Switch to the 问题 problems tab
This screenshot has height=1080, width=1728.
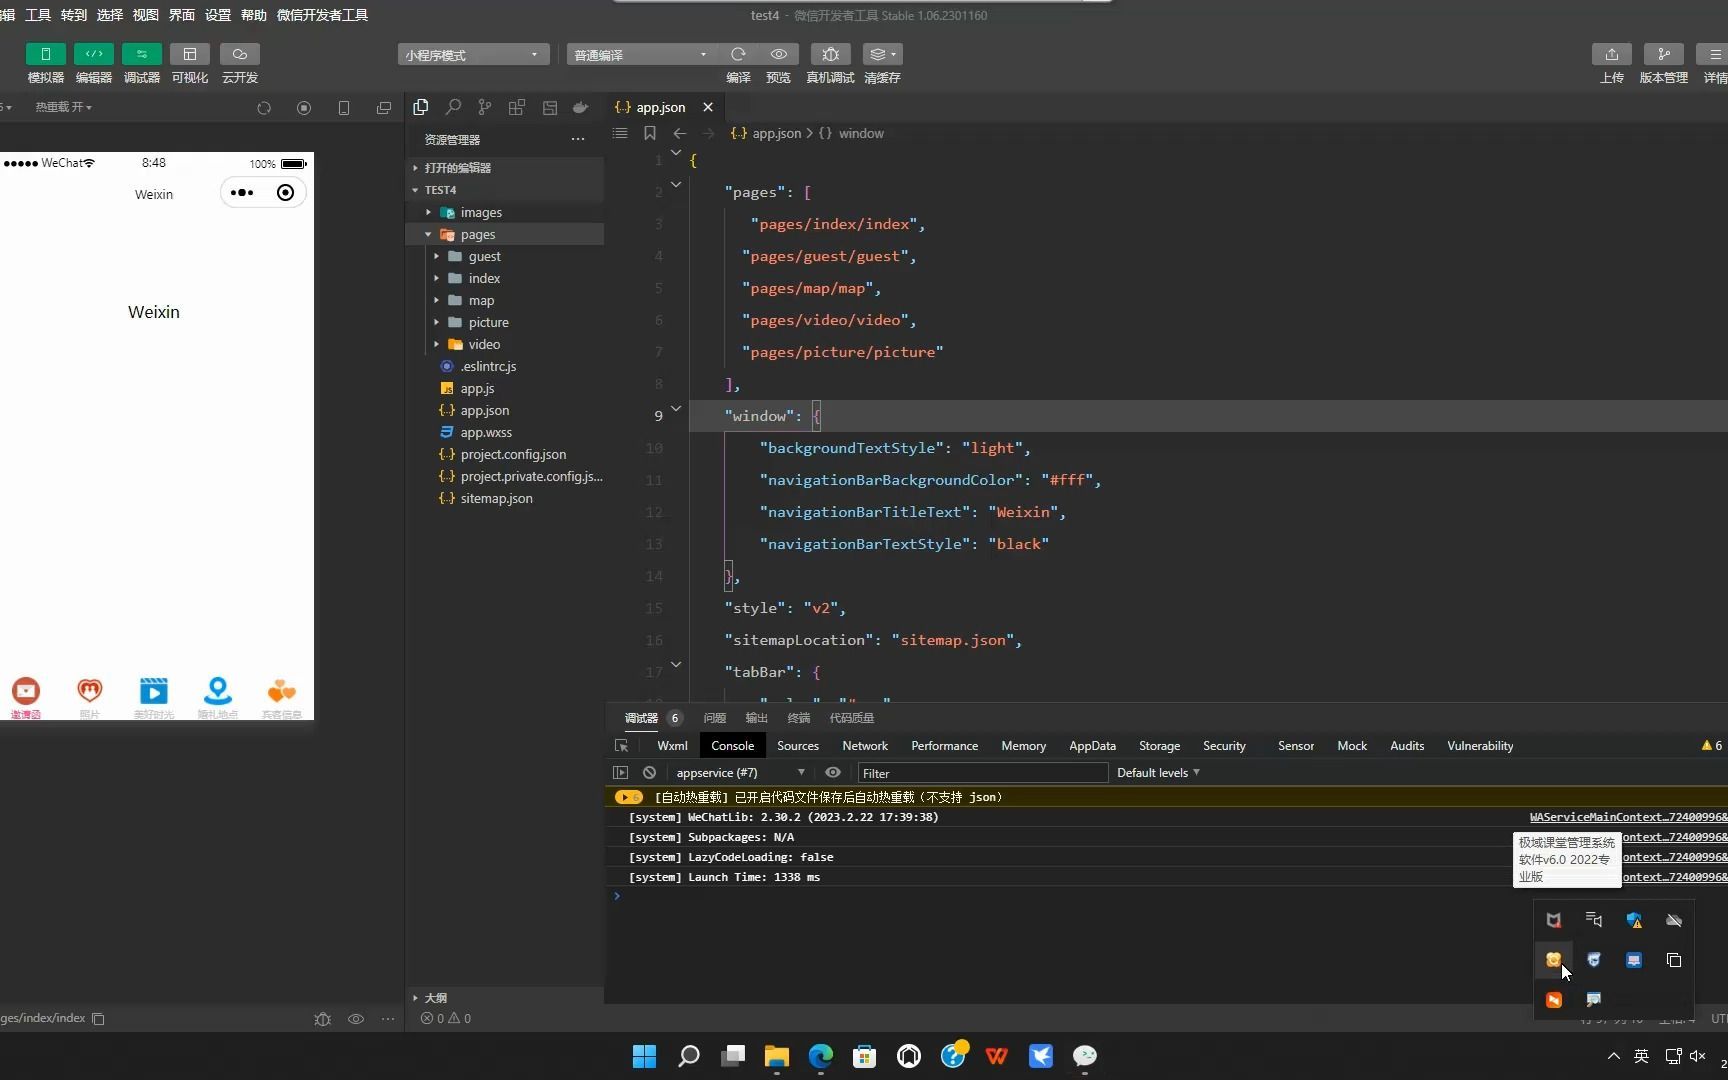coord(714,718)
